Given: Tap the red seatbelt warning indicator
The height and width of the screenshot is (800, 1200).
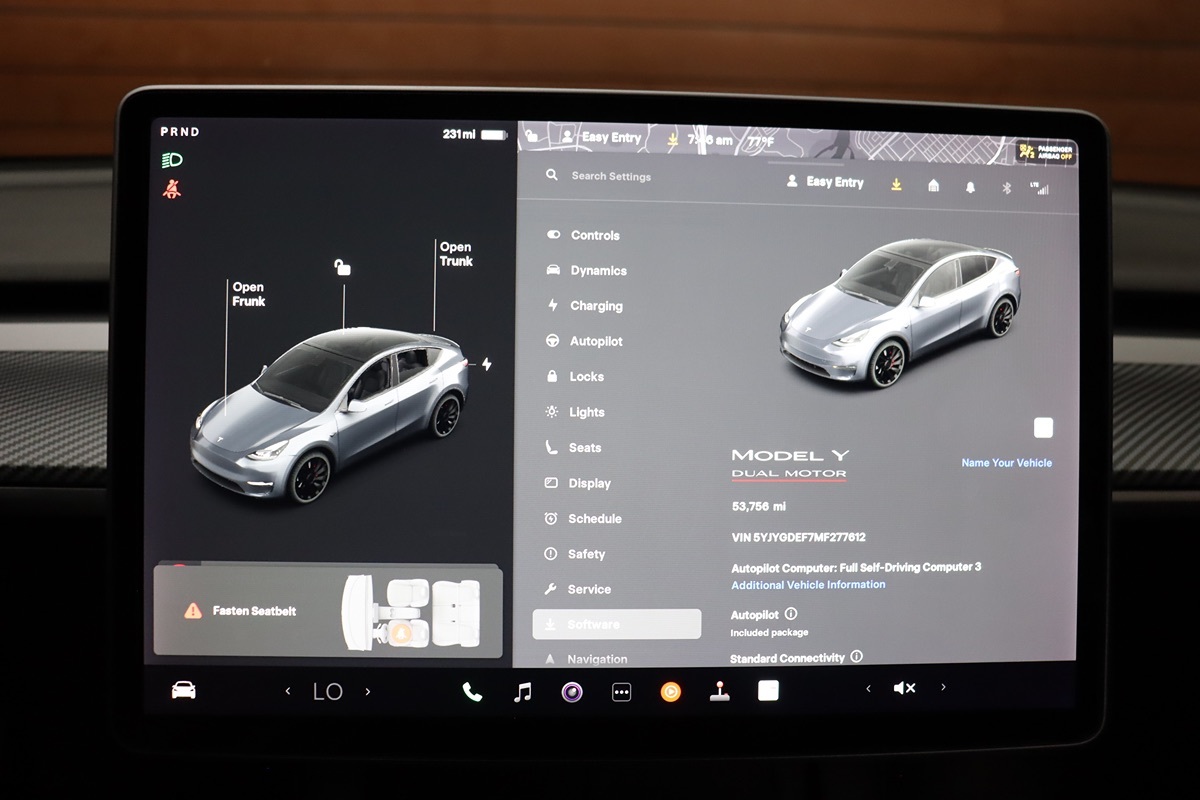Looking at the screenshot, I should click(x=172, y=189).
